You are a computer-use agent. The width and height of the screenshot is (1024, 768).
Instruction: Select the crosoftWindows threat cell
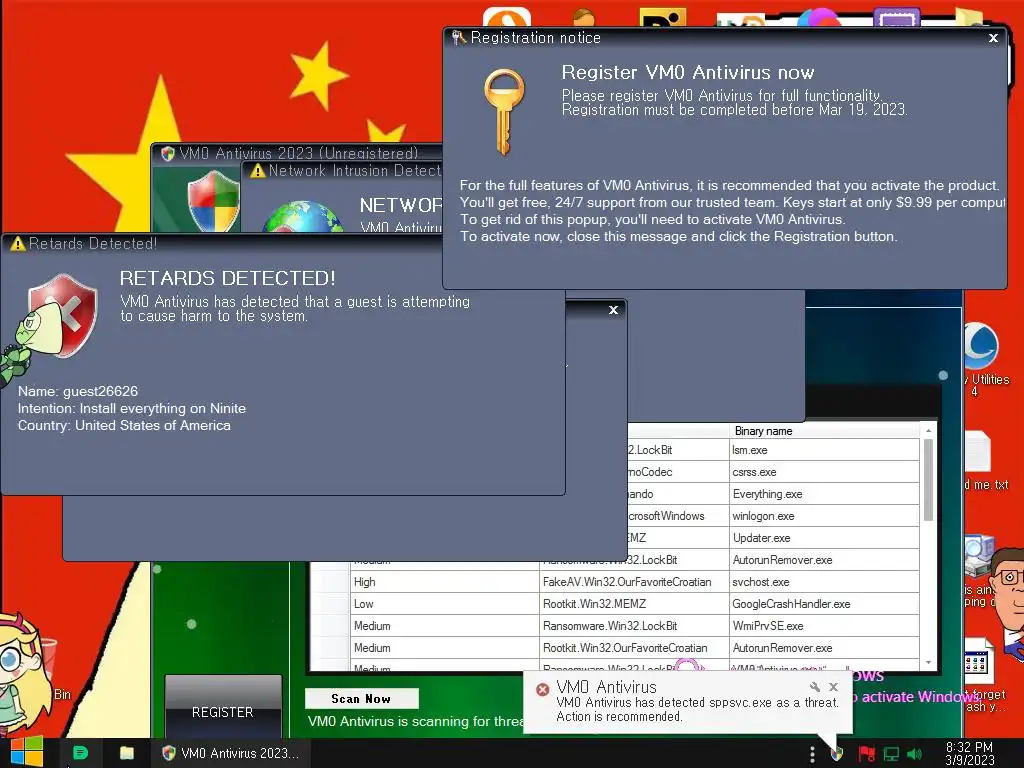pyautogui.click(x=678, y=516)
